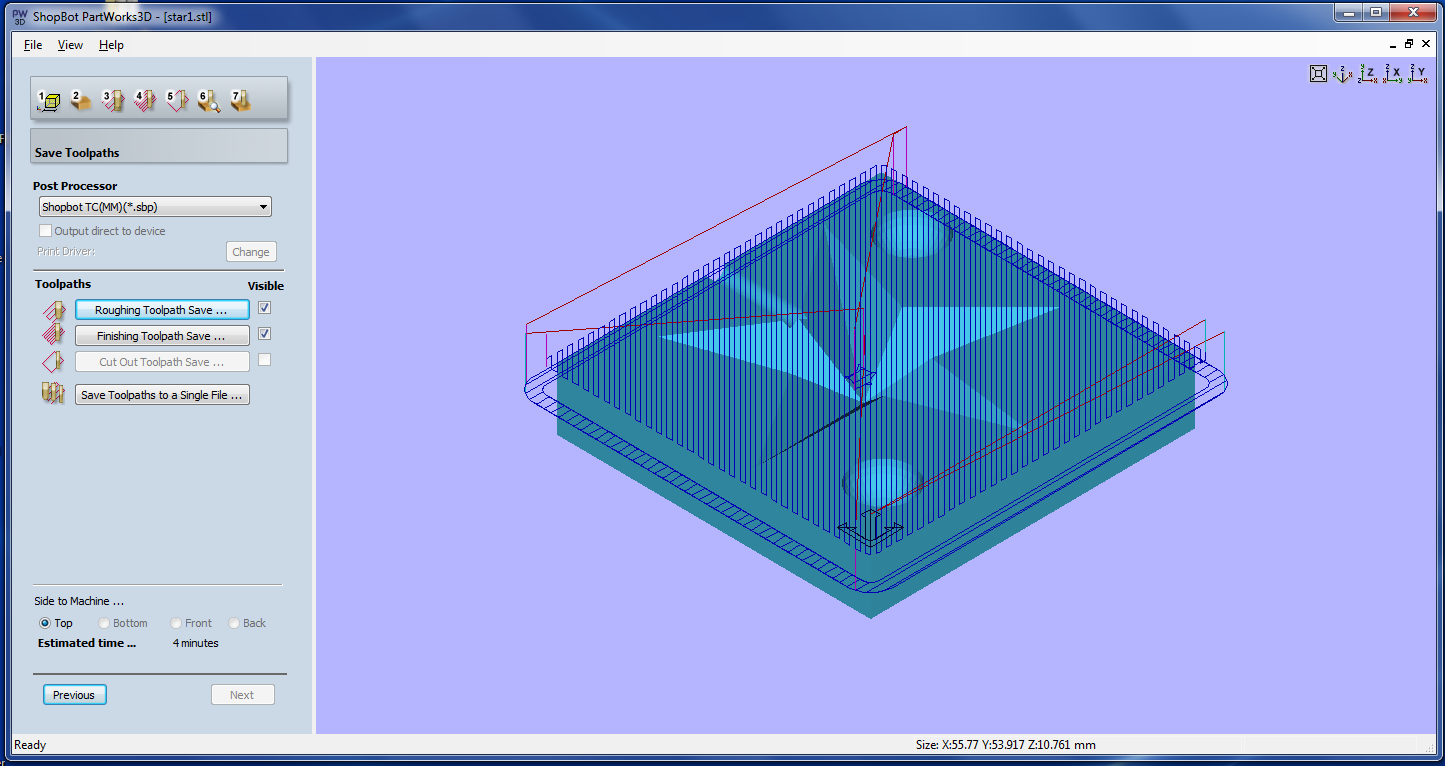Open the View menu
The height and width of the screenshot is (766, 1445).
(70, 45)
